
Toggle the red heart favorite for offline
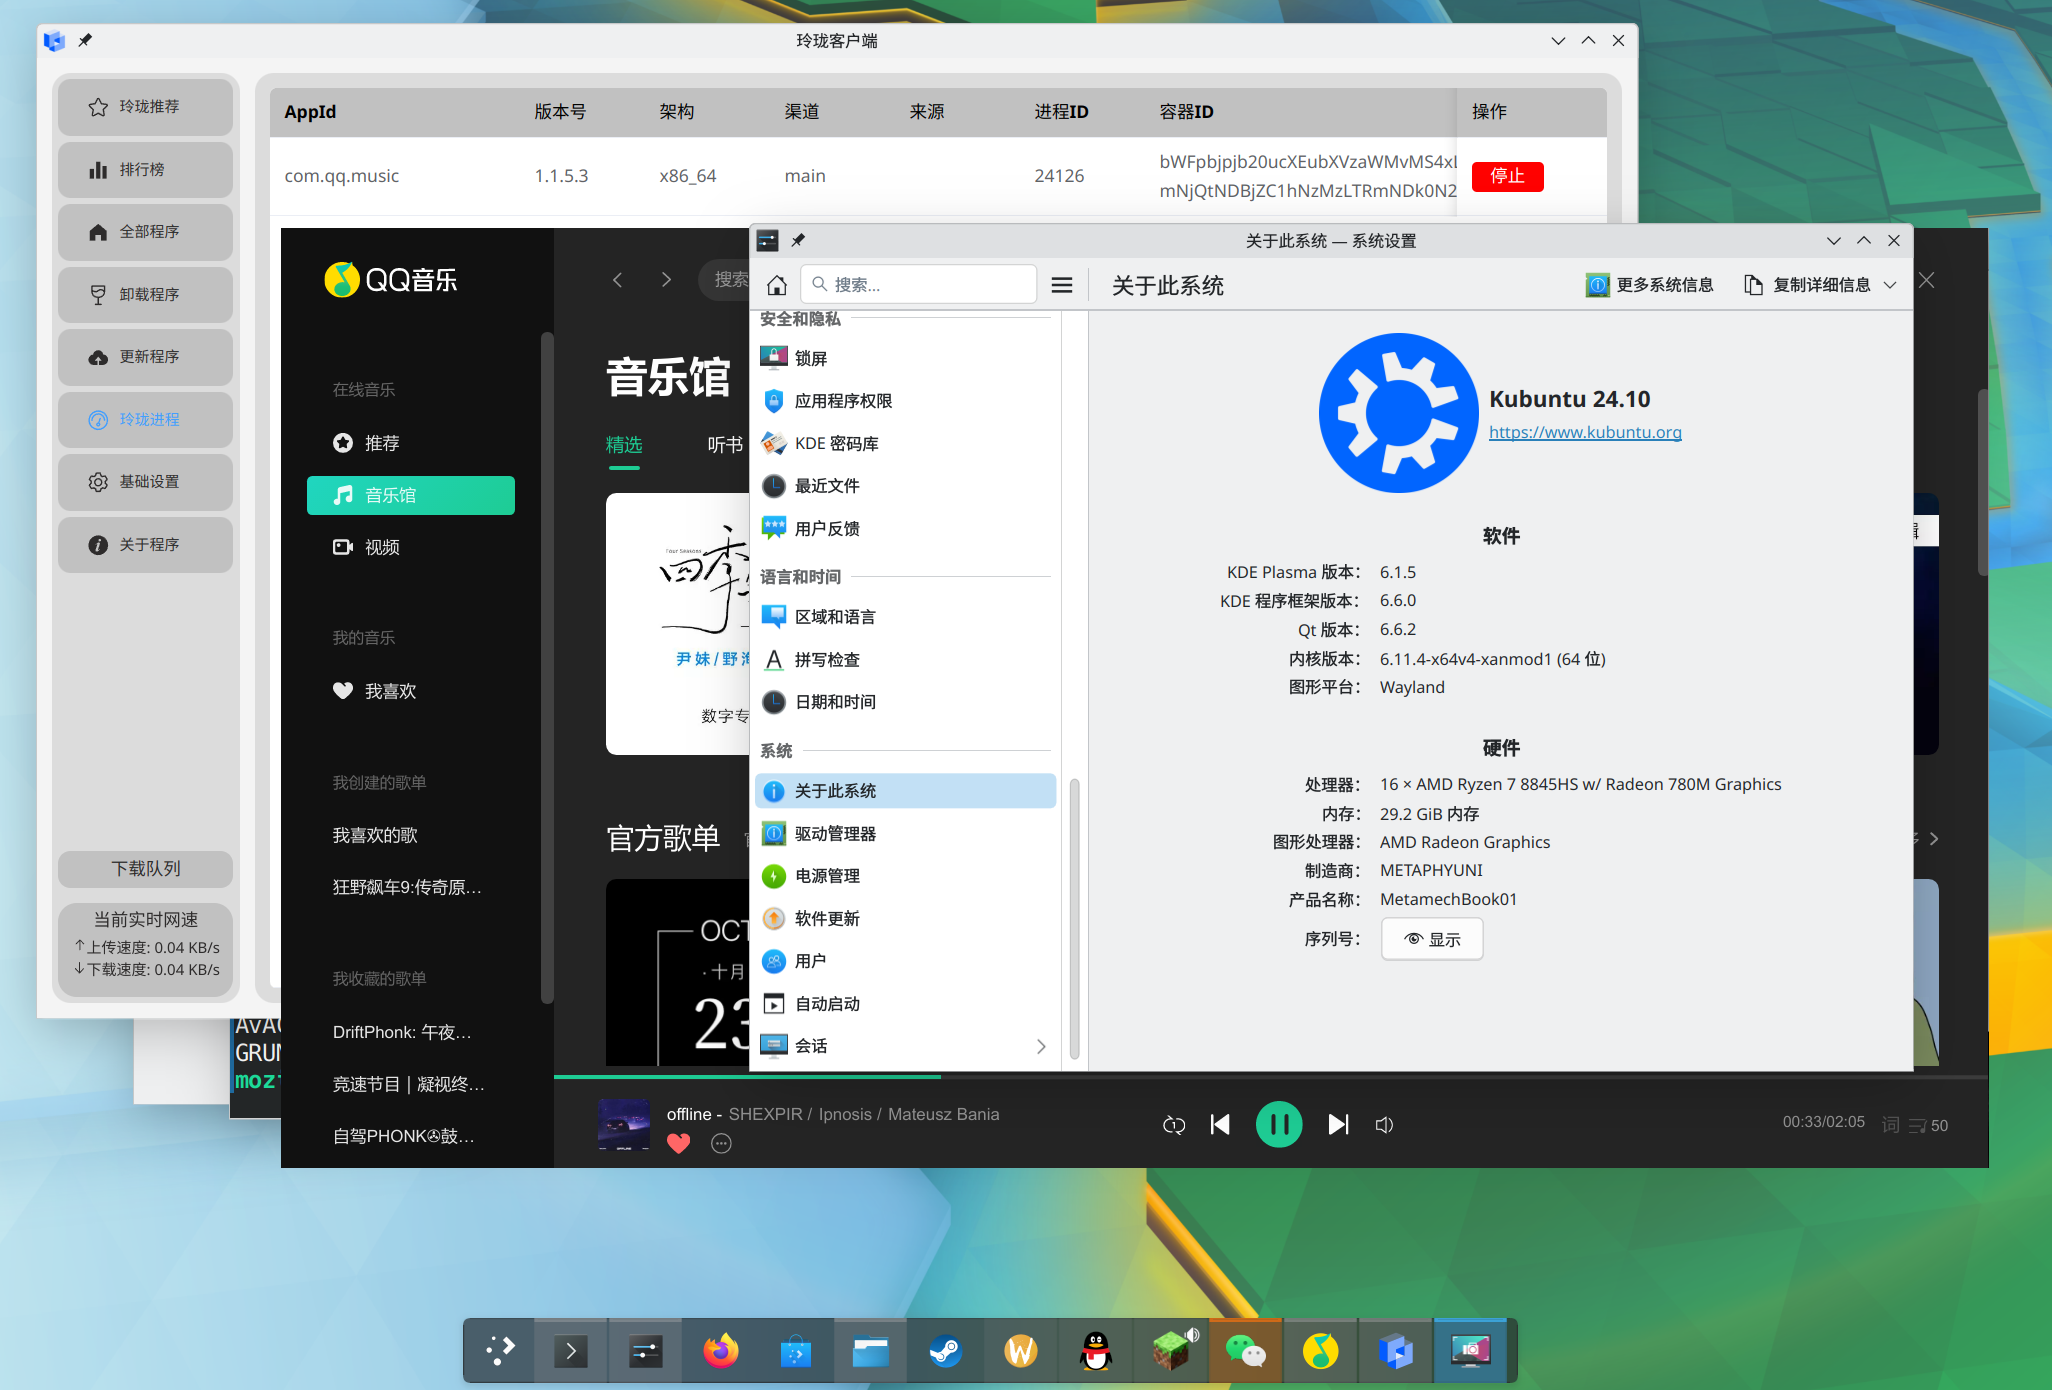tap(679, 1143)
